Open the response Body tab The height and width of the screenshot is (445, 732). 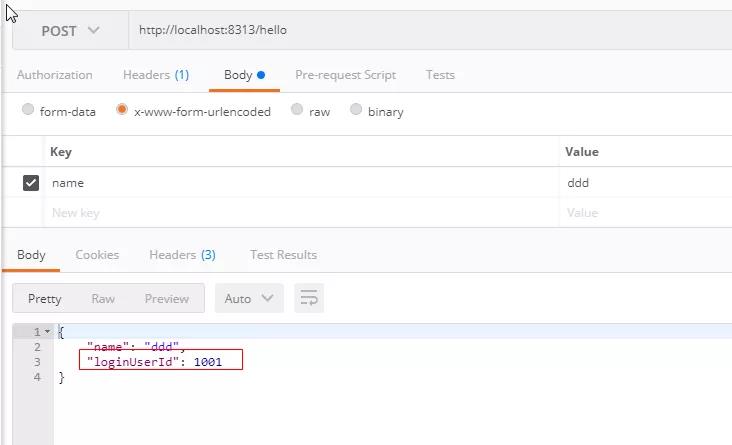click(x=31, y=255)
